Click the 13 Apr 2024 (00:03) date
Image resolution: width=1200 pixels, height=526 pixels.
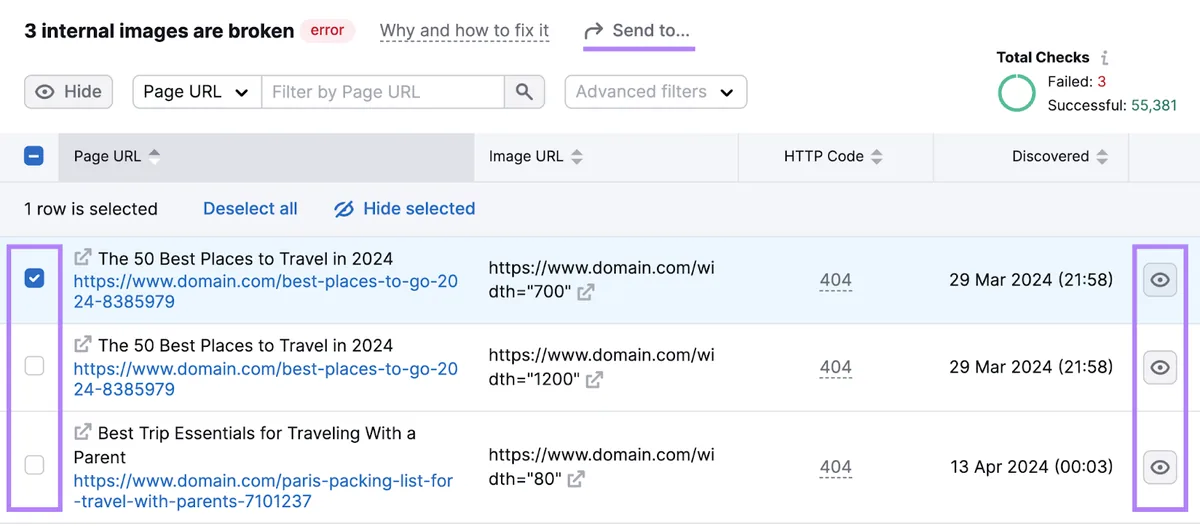[x=1031, y=467]
